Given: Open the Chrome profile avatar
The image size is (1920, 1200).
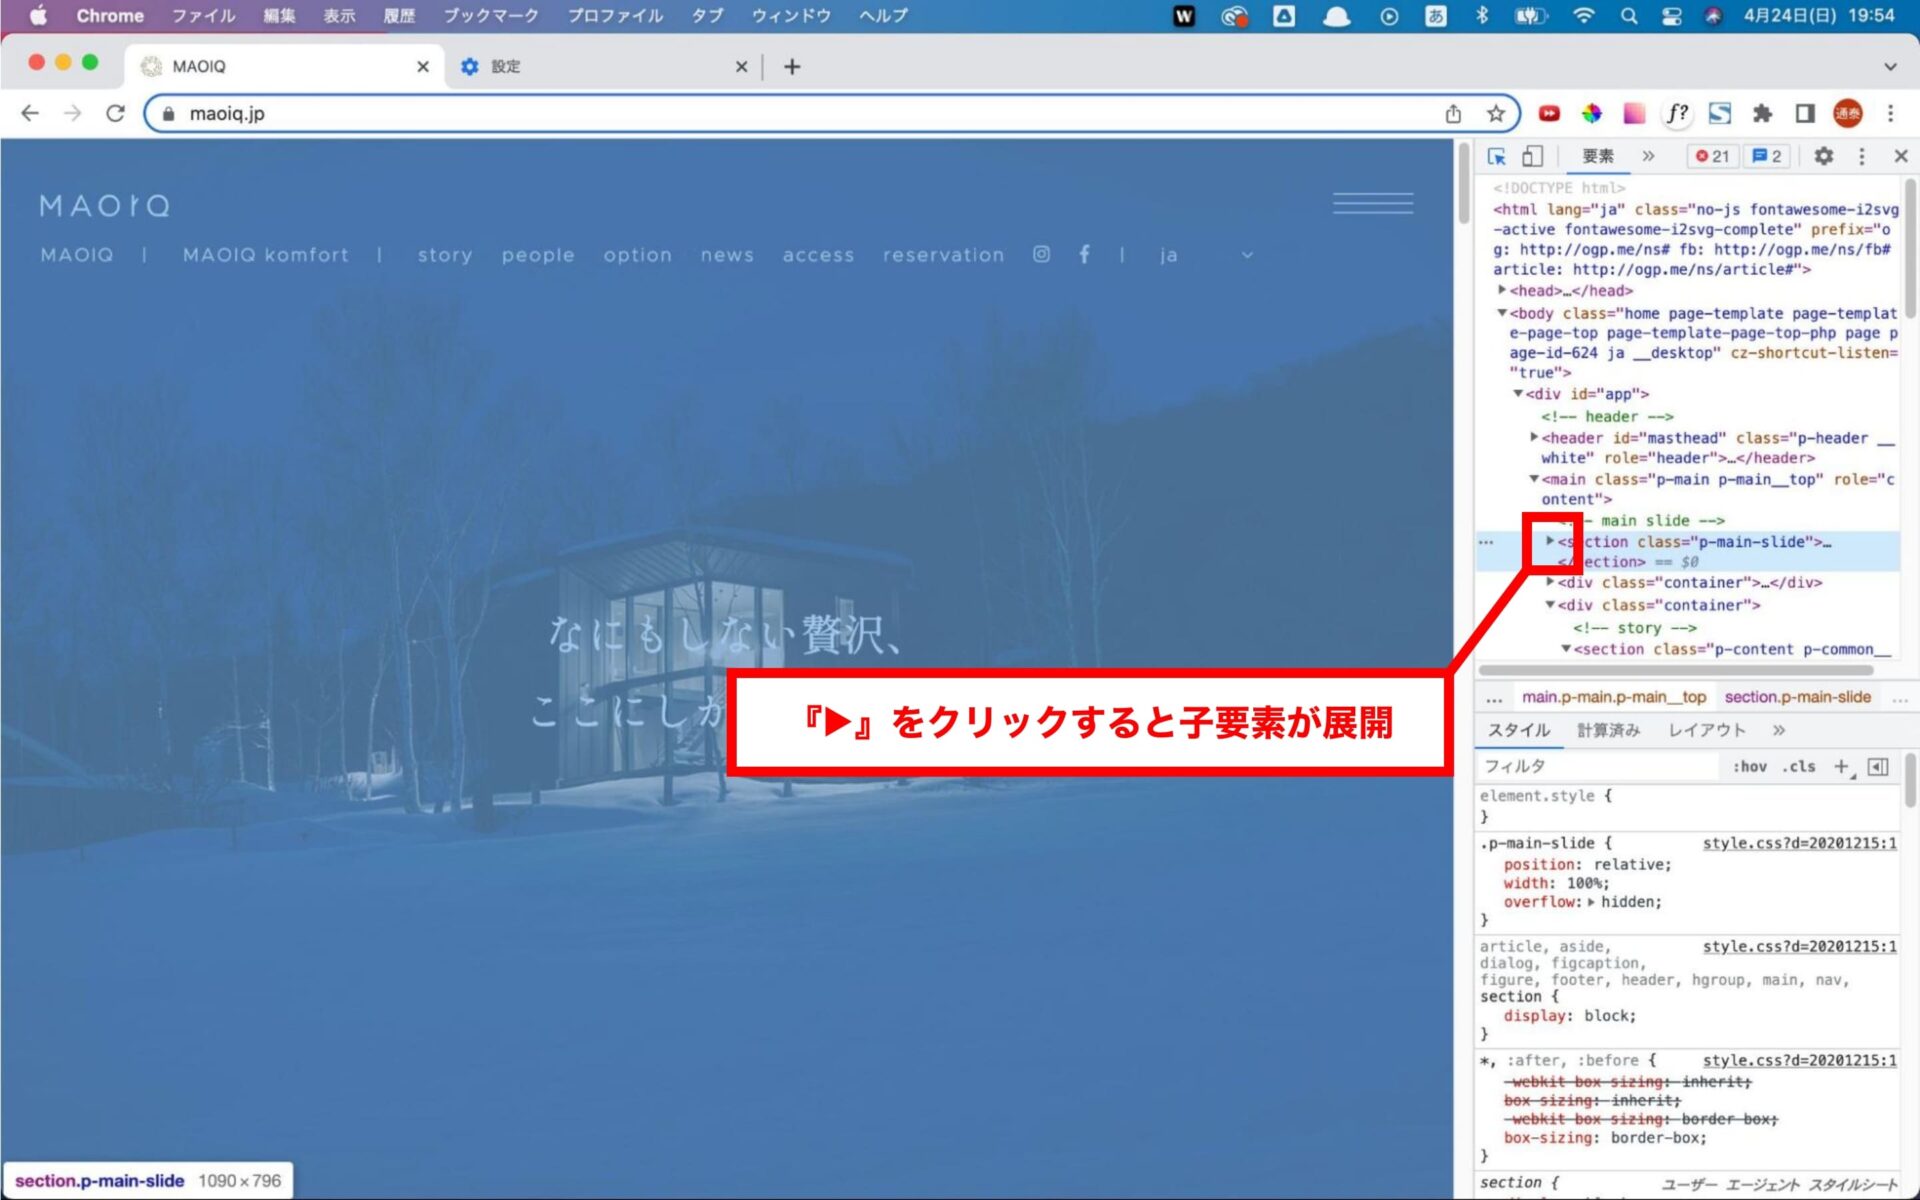Looking at the screenshot, I should [x=1848, y=113].
